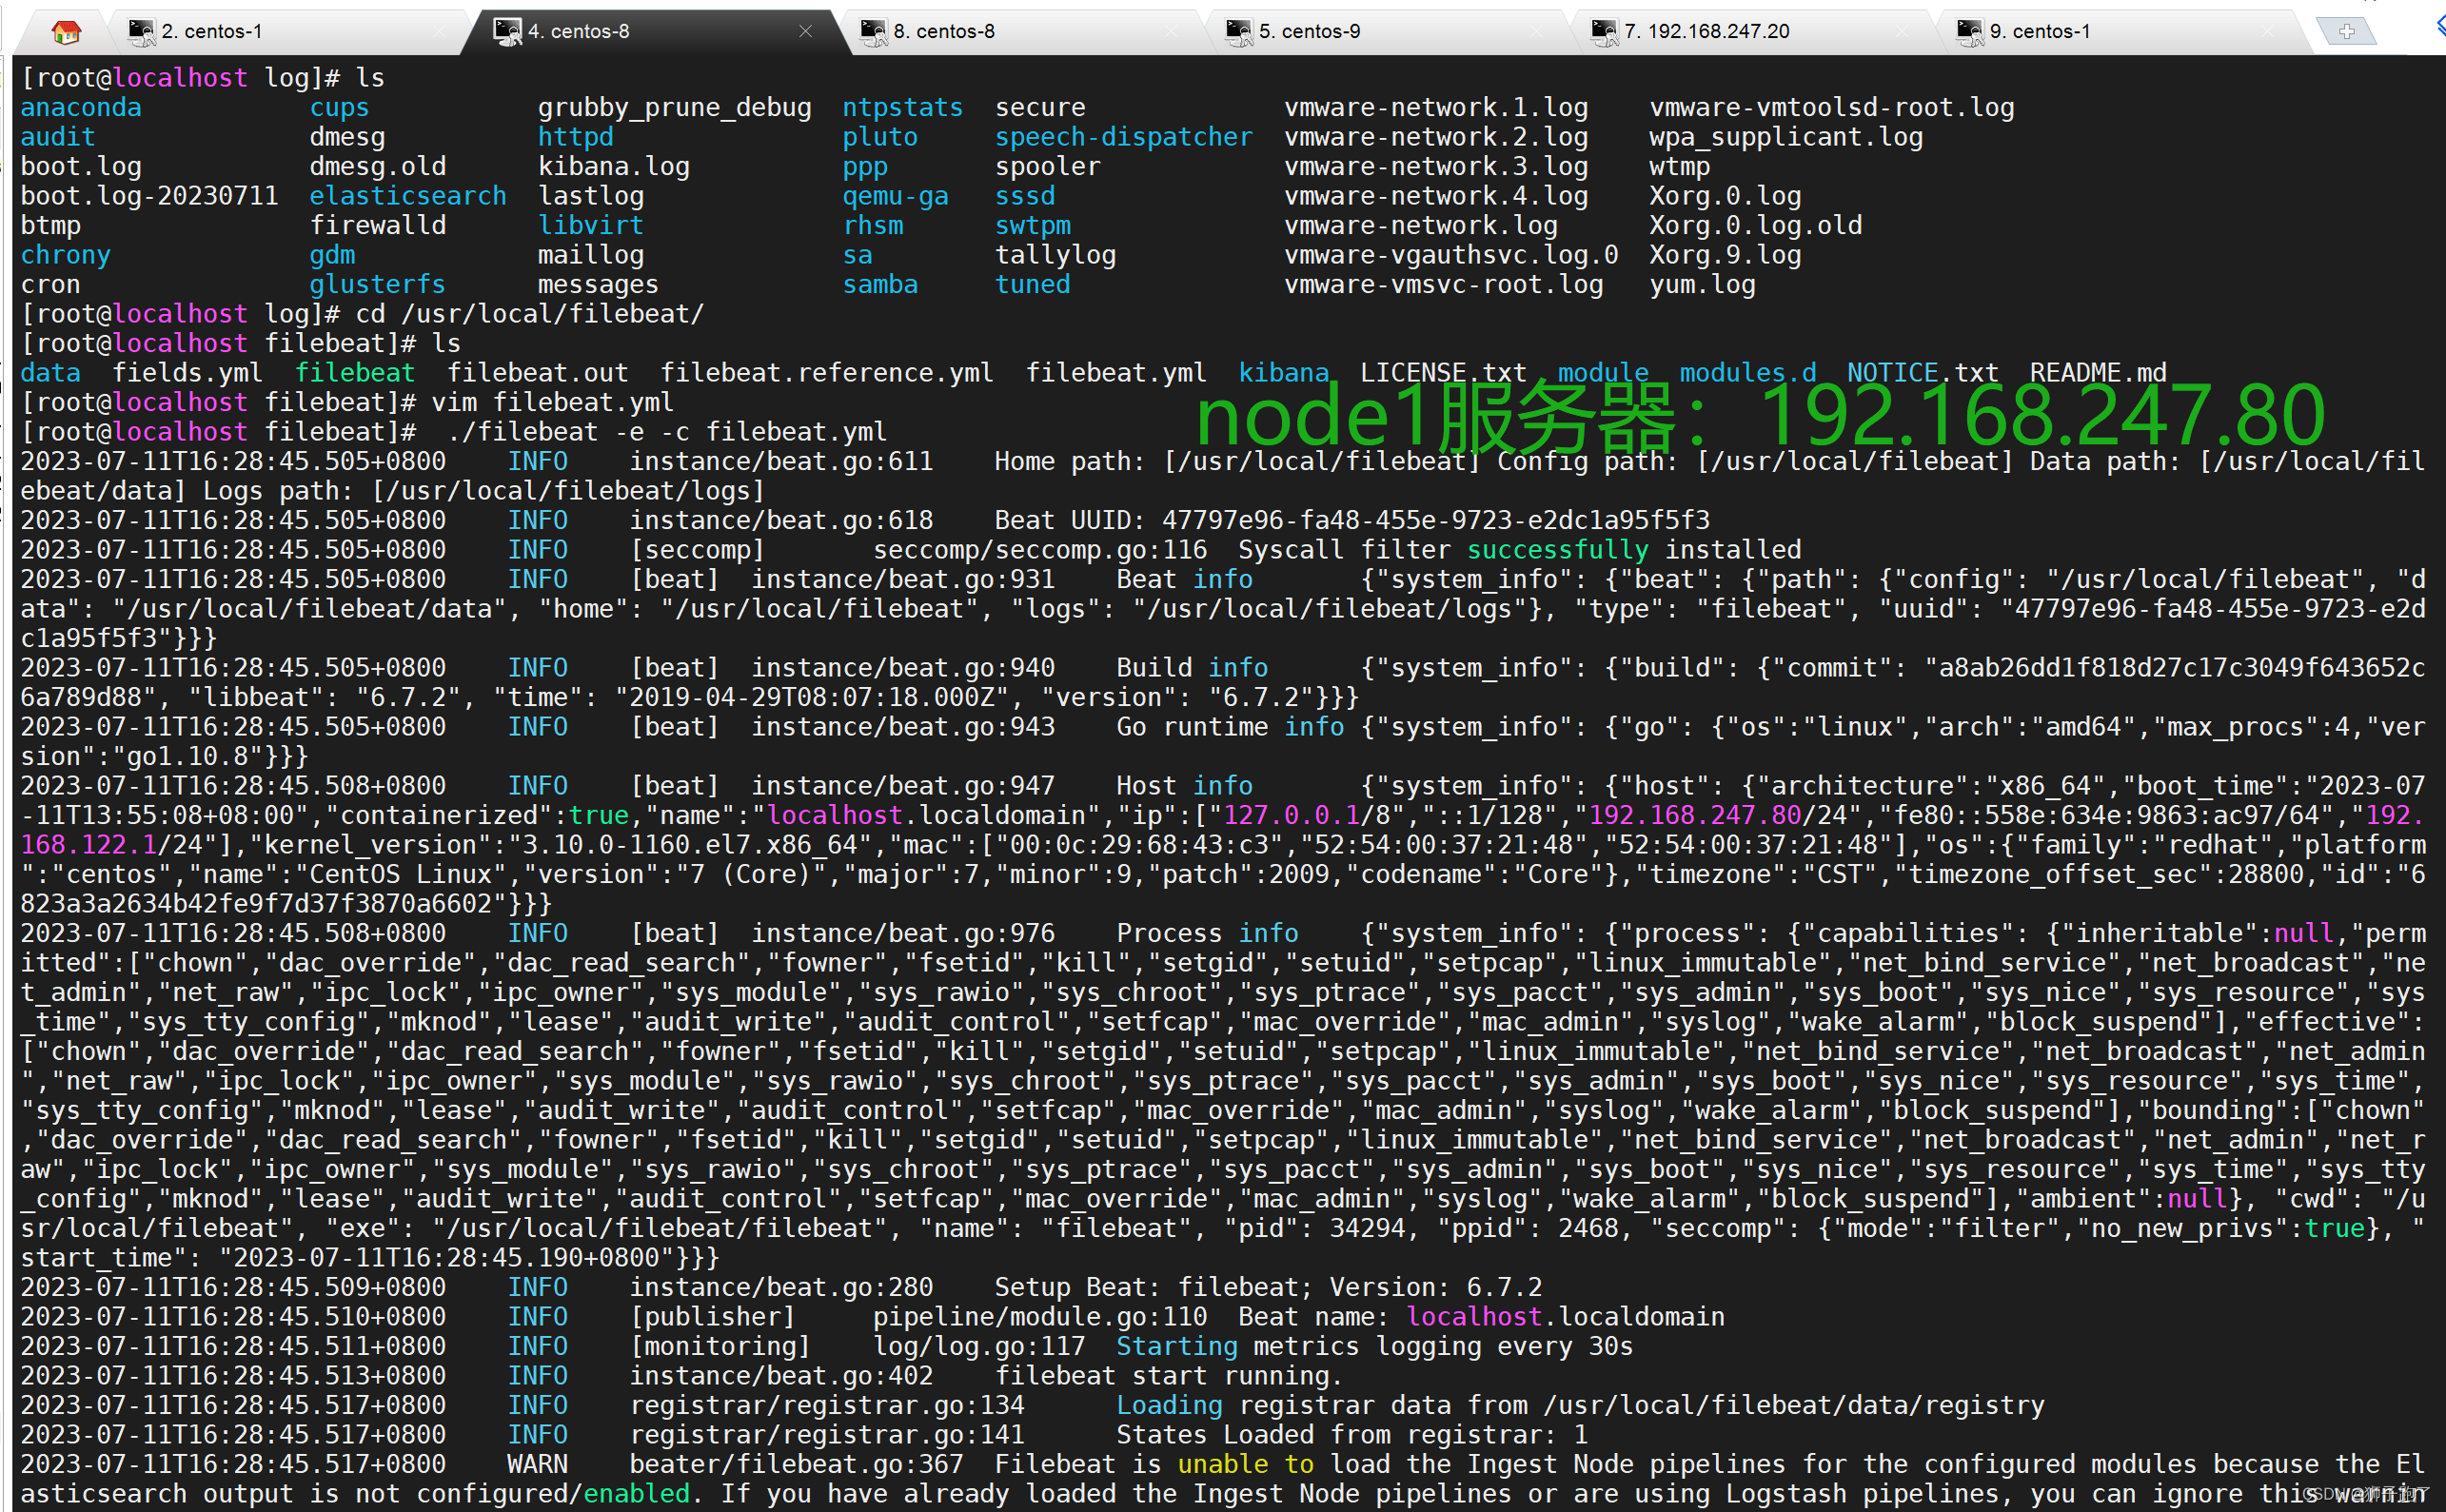Click 'filebeat start running.' message
Viewport: 2446px width, 1512px height.
click(1170, 1376)
